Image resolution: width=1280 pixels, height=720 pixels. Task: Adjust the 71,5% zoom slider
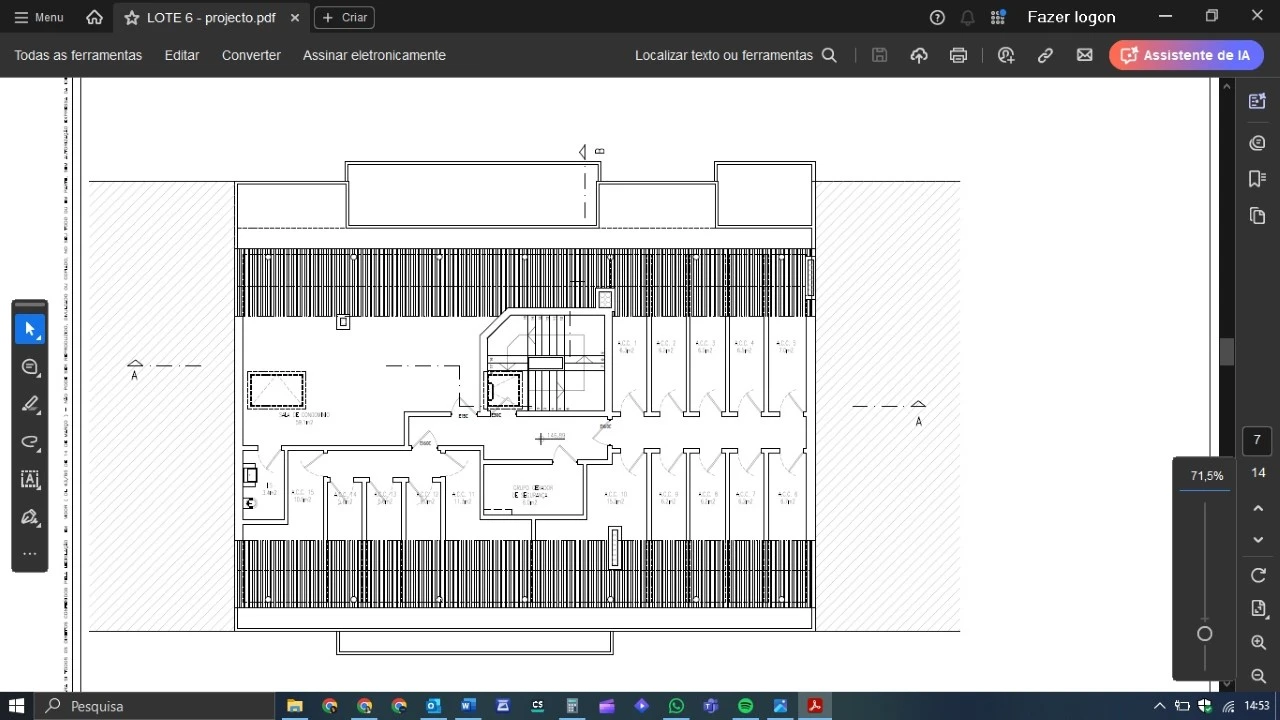click(x=1204, y=634)
